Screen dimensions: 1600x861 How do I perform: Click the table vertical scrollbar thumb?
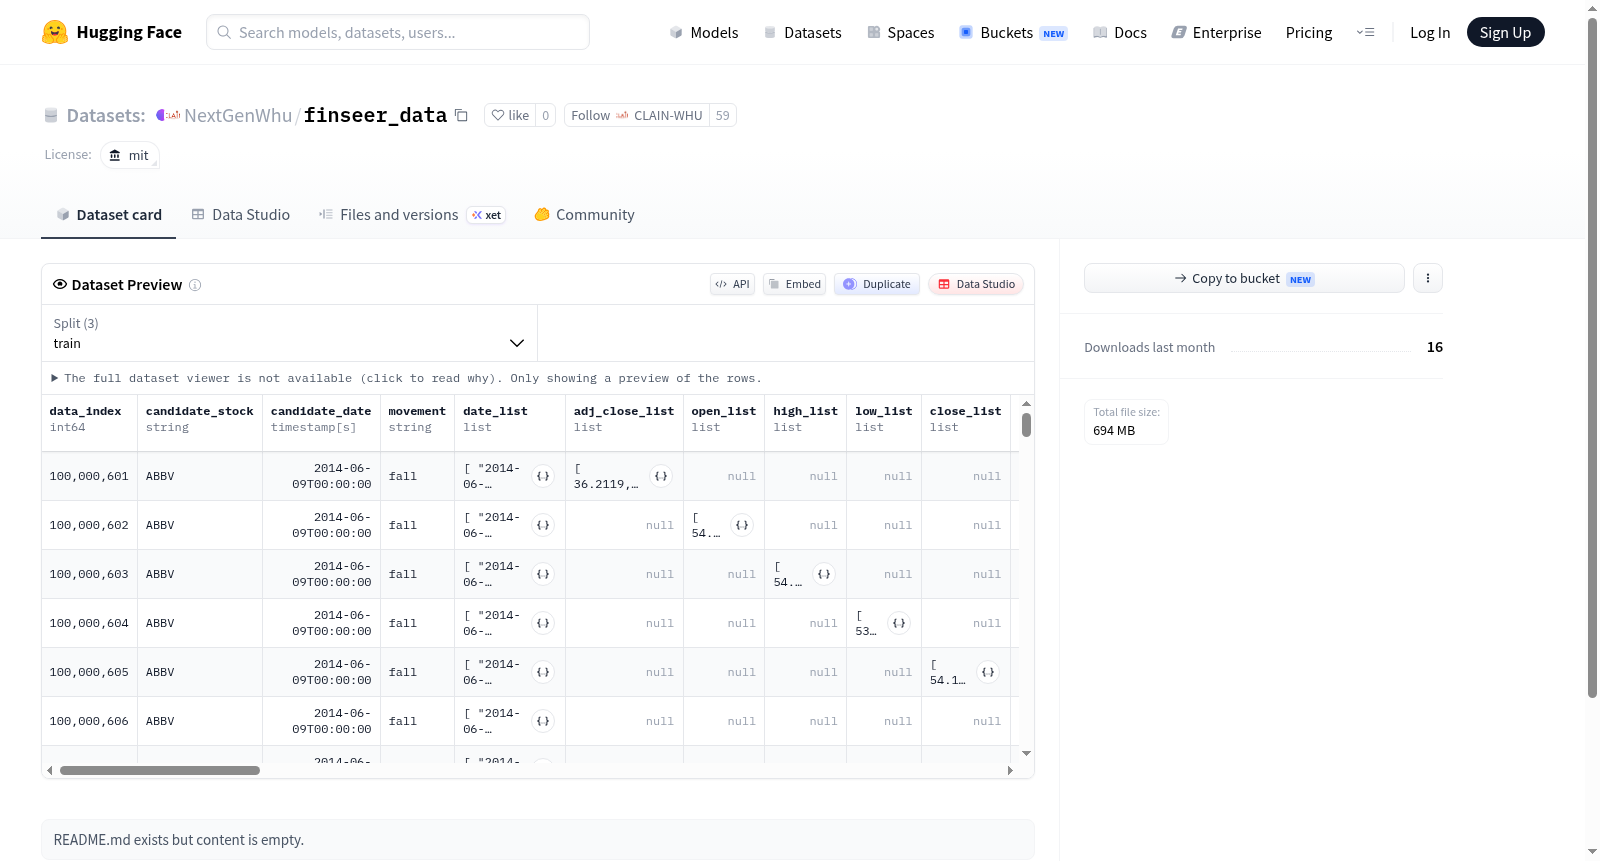click(1026, 425)
